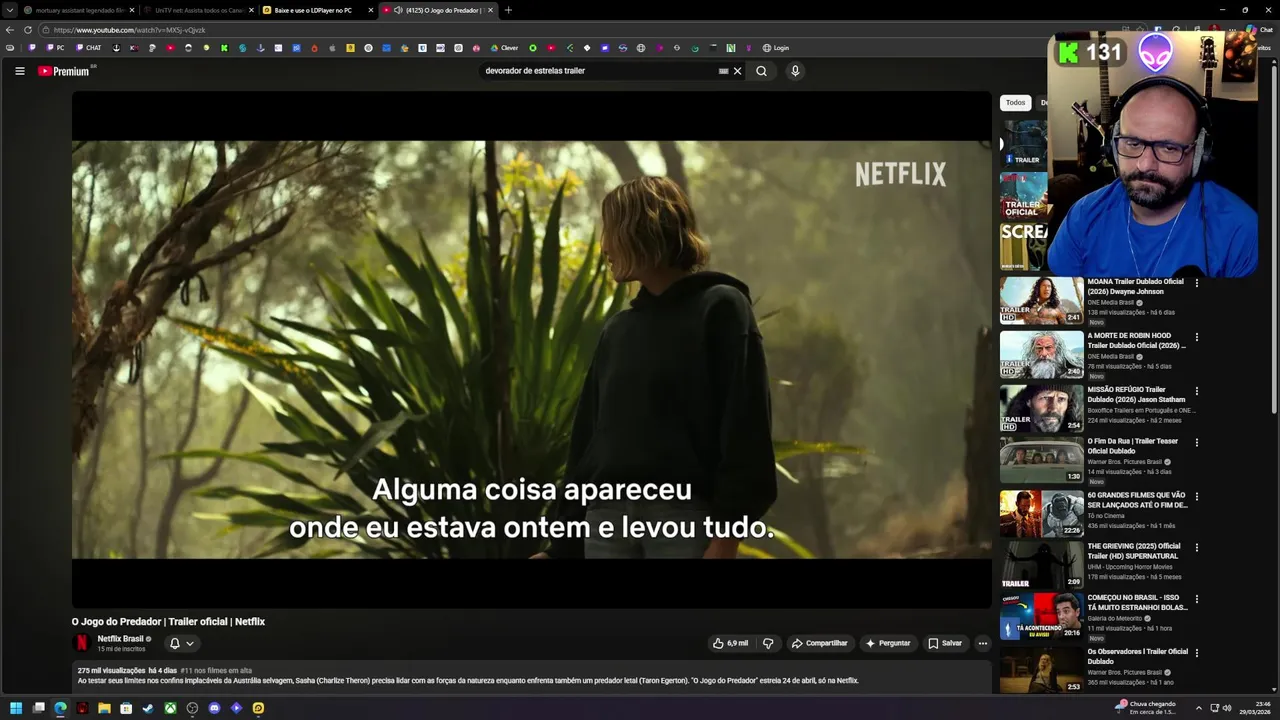Open the Windows Start menu
This screenshot has height=720, width=1280.
[16, 708]
